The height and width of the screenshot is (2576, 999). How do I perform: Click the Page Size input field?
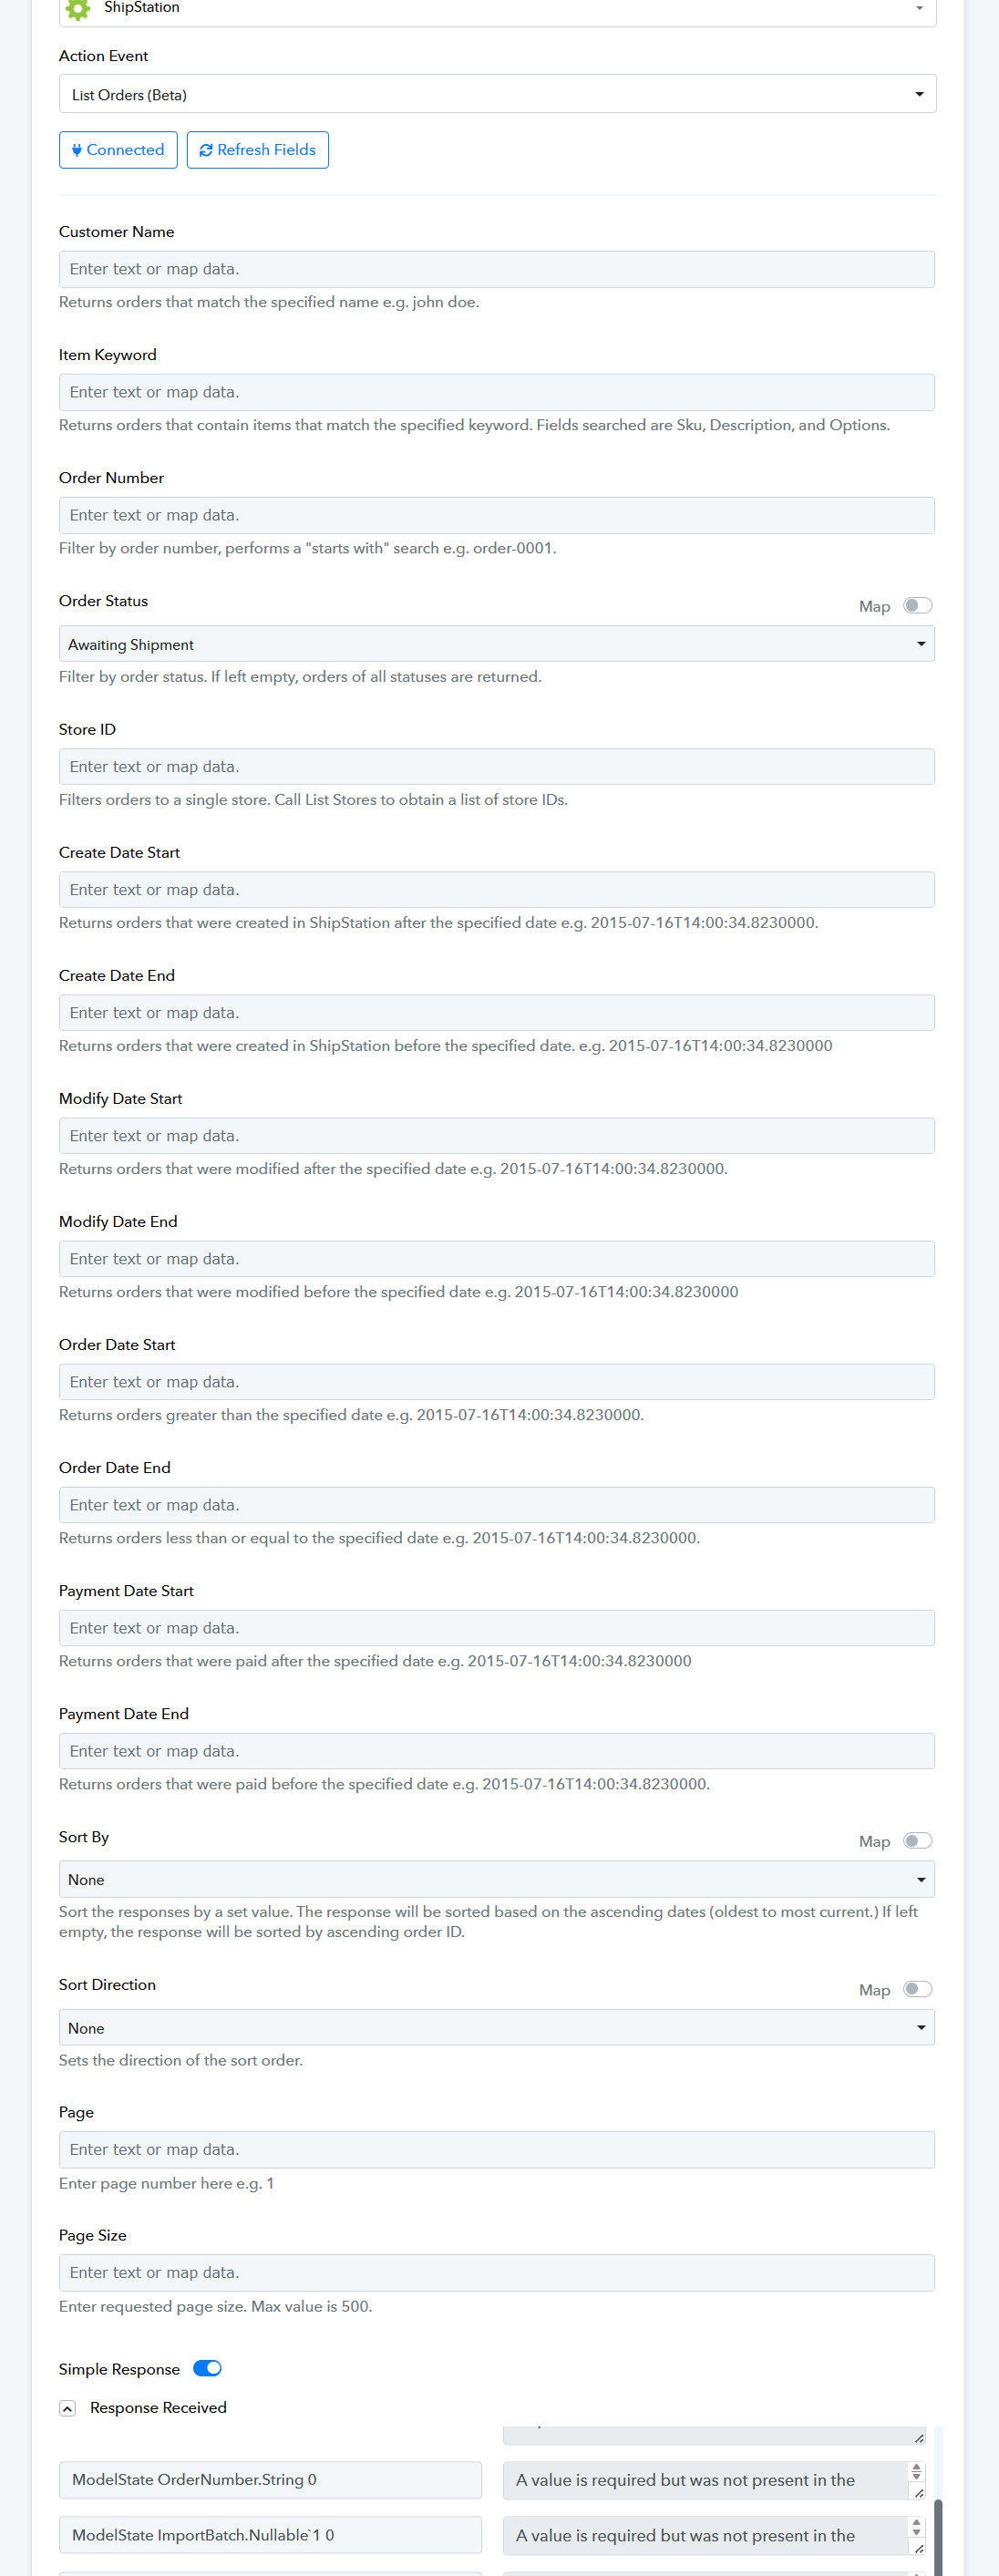click(497, 2272)
